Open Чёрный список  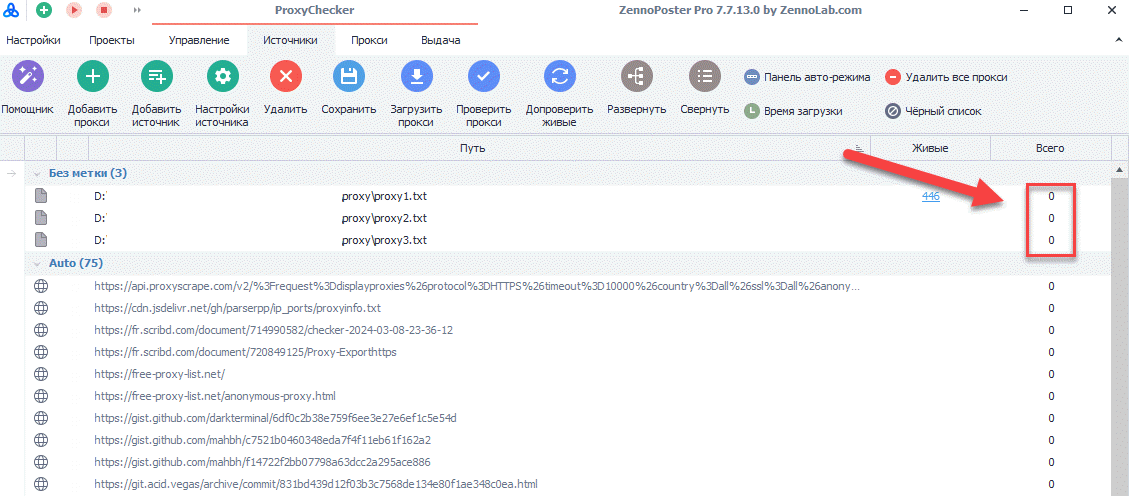[933, 111]
